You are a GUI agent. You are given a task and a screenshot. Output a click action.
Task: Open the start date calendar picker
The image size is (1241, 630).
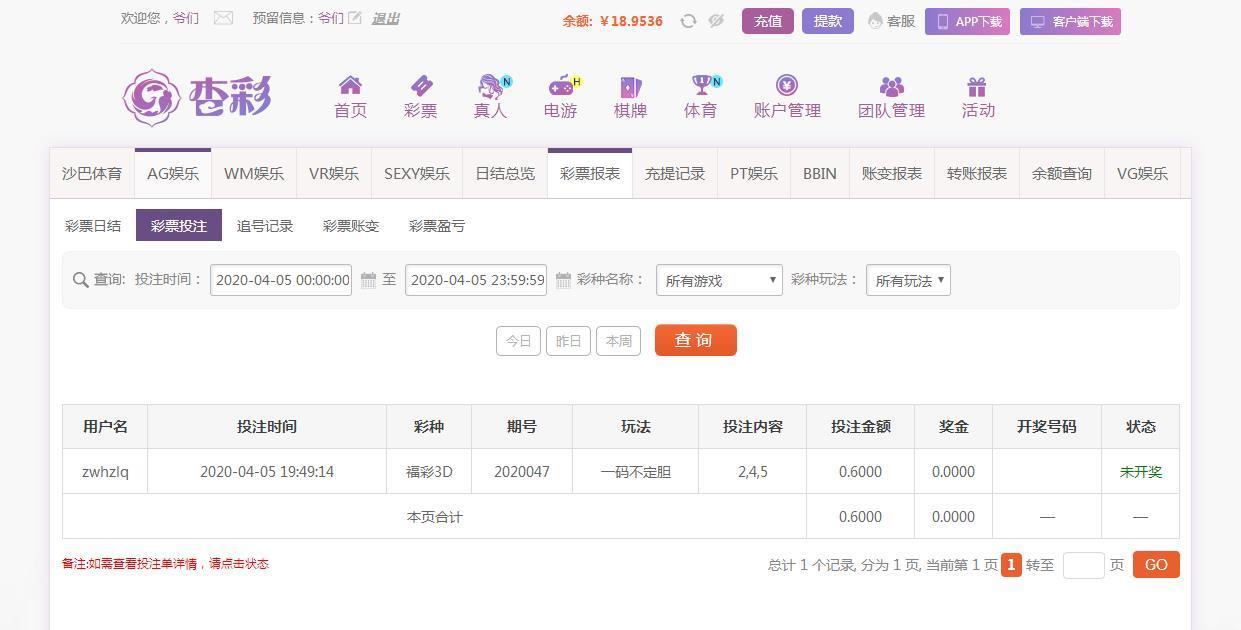pos(368,280)
